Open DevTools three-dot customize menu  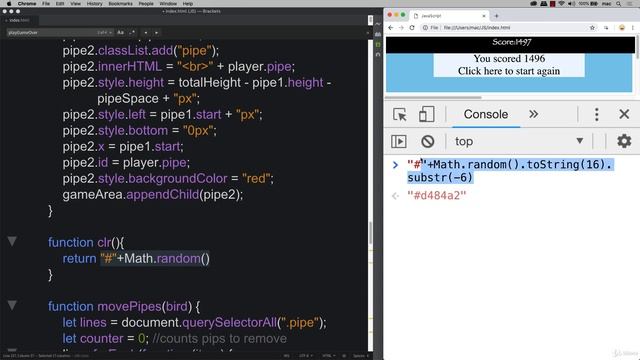(x=596, y=114)
